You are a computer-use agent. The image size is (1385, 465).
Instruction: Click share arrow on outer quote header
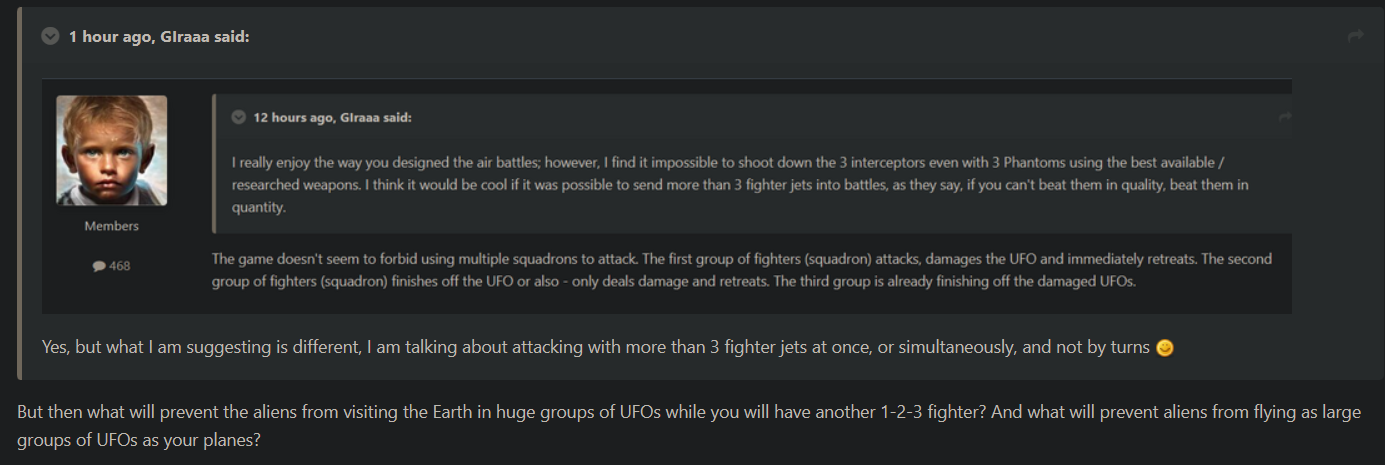1356,36
